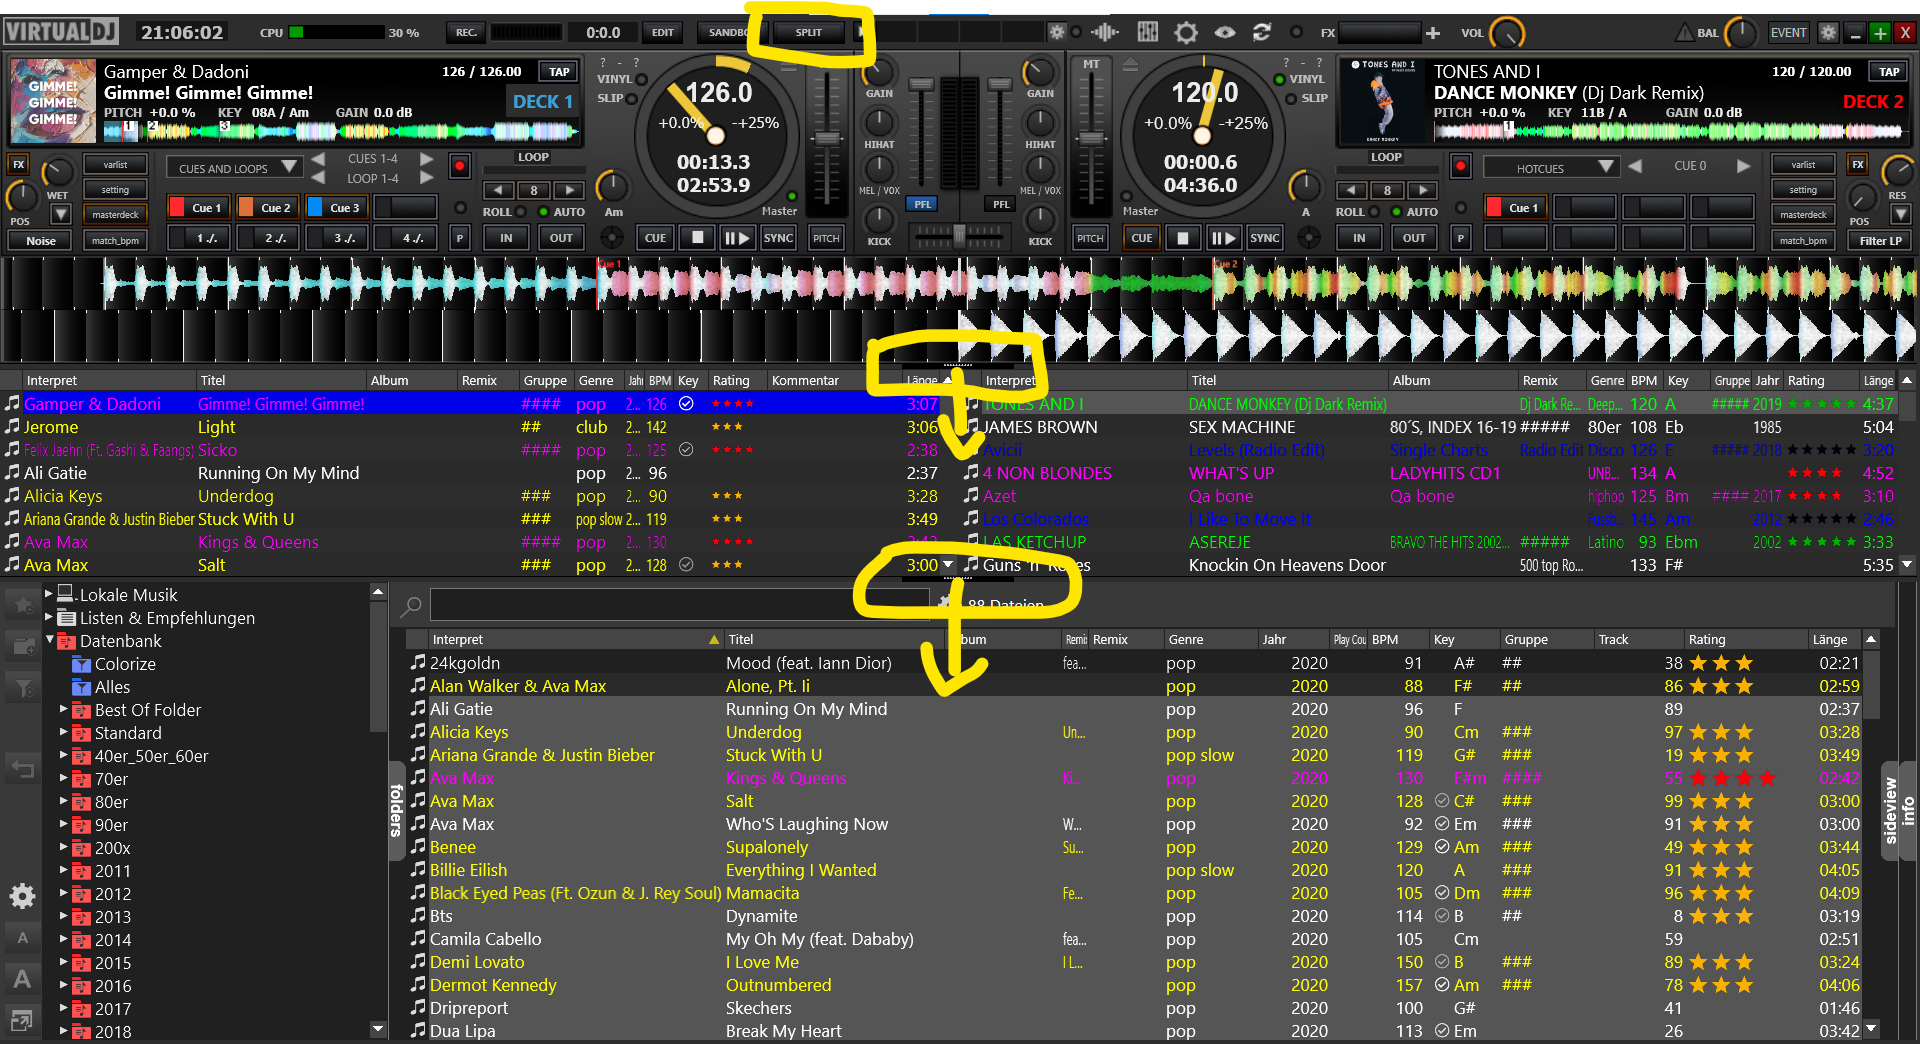The image size is (1920, 1044).
Task: Expand the Lokale Musik tree node
Action: (48, 594)
